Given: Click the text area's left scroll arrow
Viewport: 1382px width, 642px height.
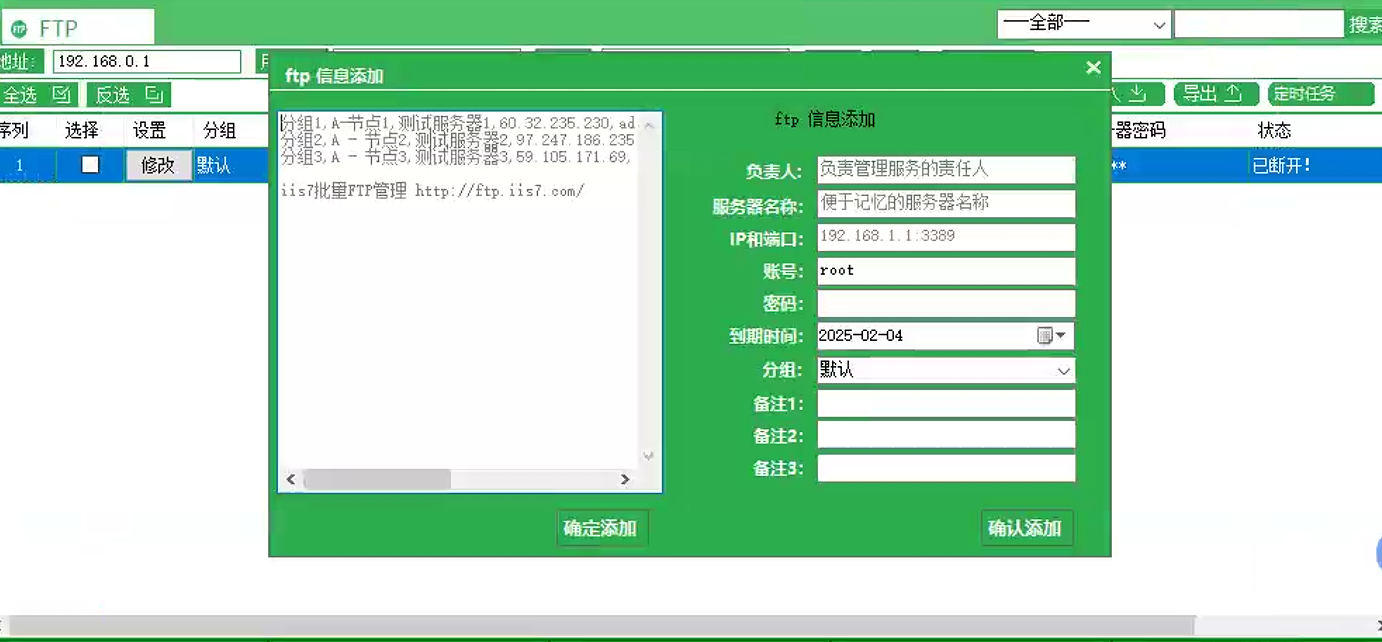Looking at the screenshot, I should point(291,480).
